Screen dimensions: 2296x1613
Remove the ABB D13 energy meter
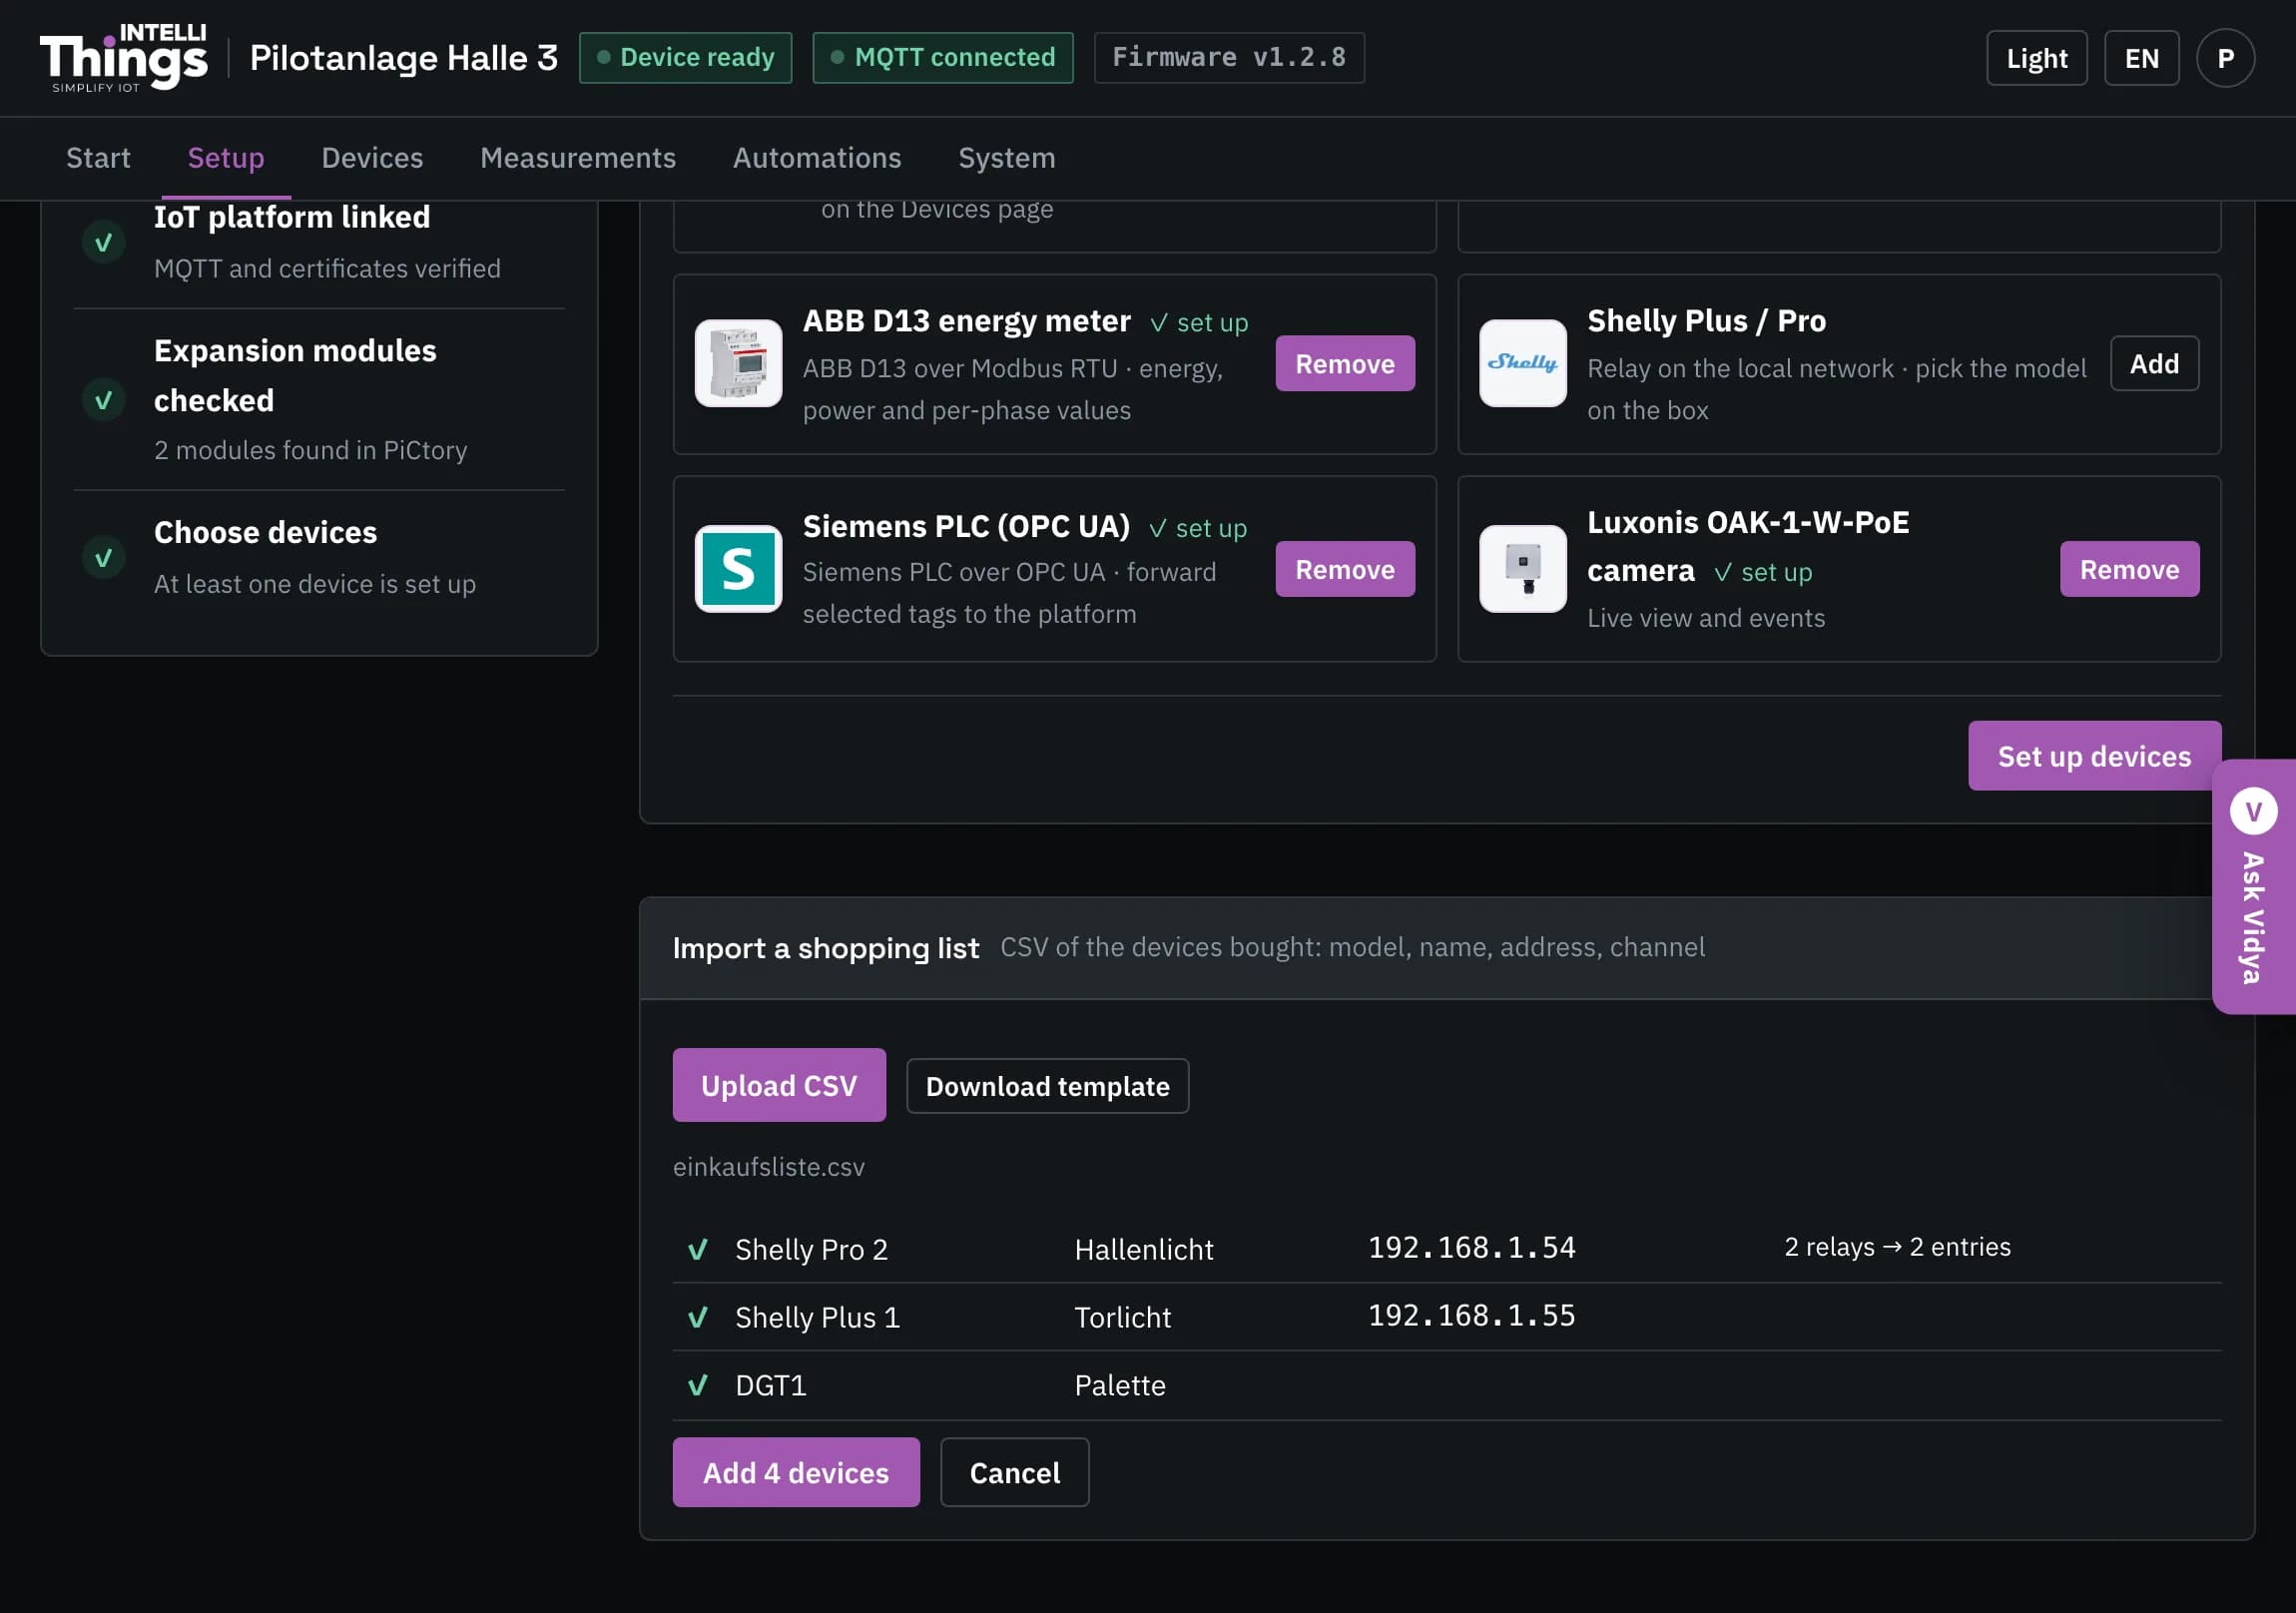tap(1345, 363)
